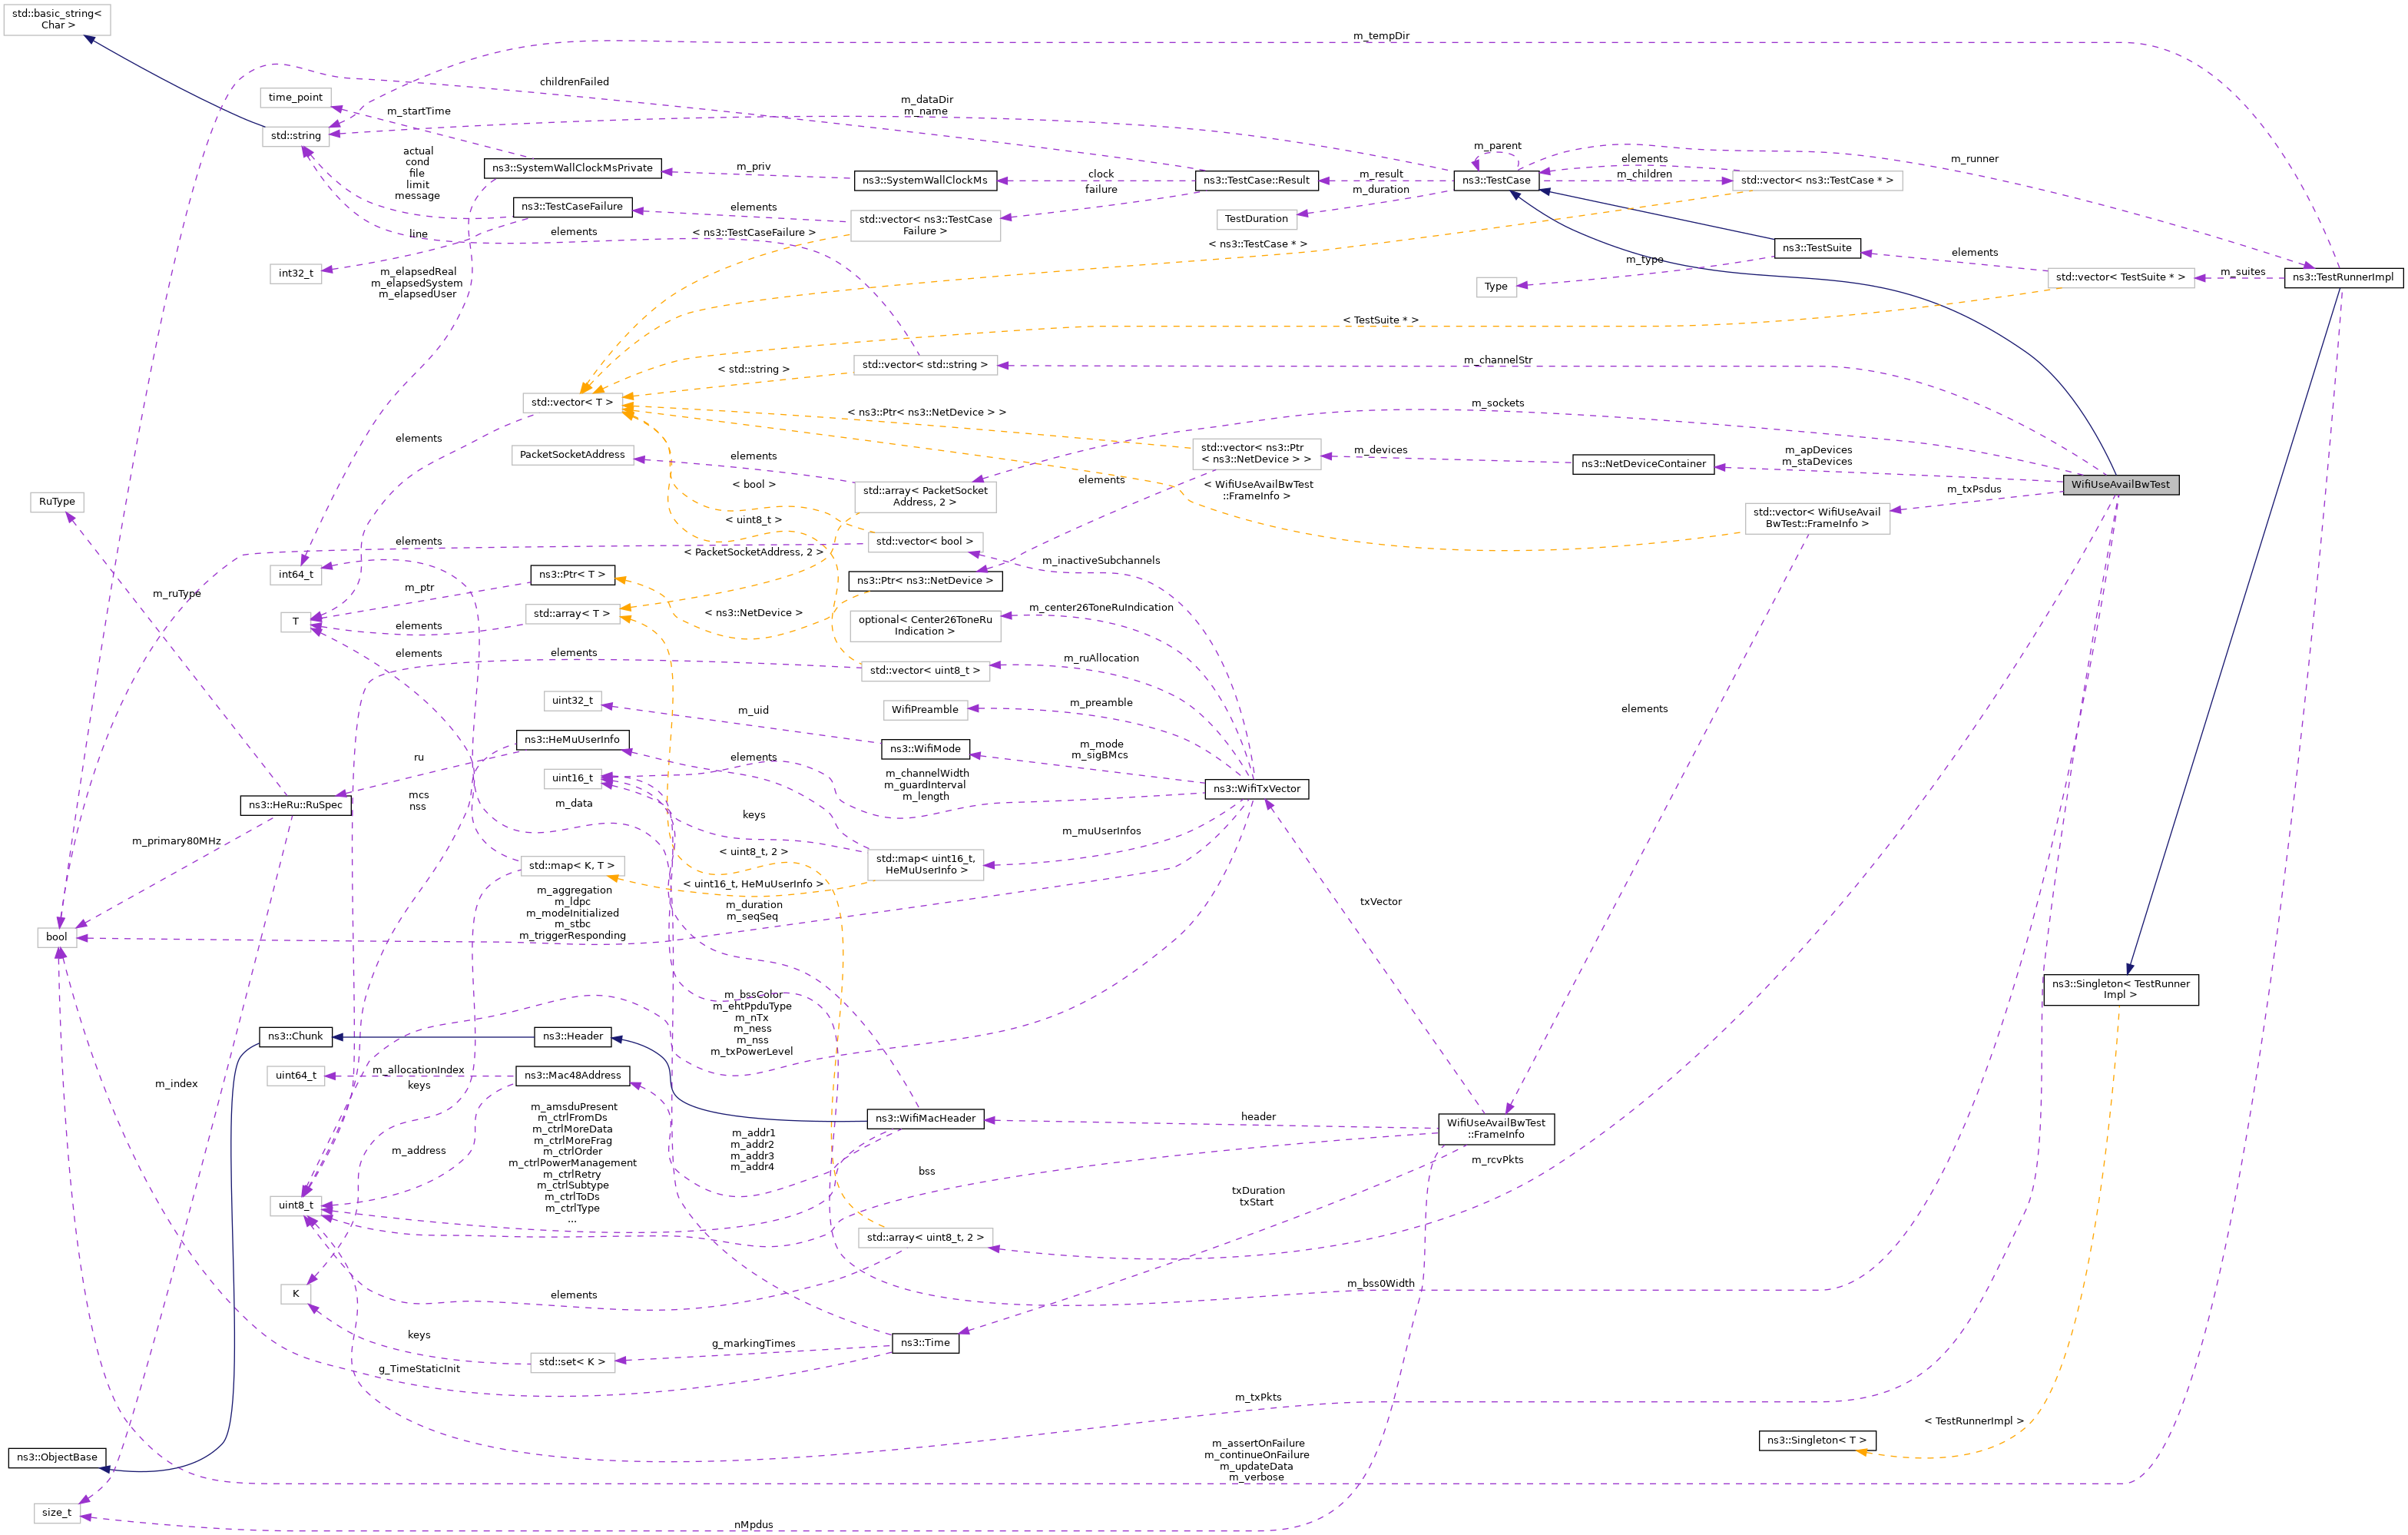Image resolution: width=2408 pixels, height=1535 pixels.
Task: Click the ns3::SystemWallClockMs node
Action: (925, 181)
